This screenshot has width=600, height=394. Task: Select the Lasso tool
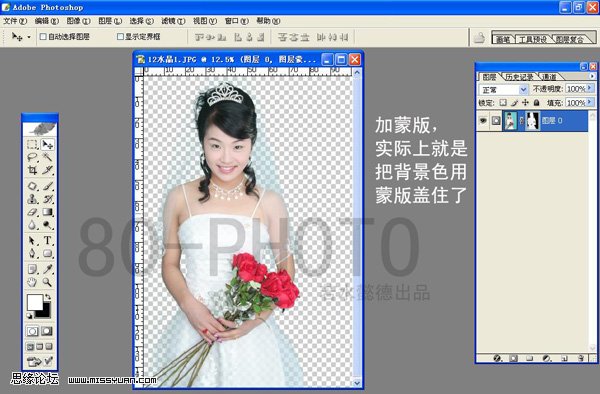coord(33,157)
